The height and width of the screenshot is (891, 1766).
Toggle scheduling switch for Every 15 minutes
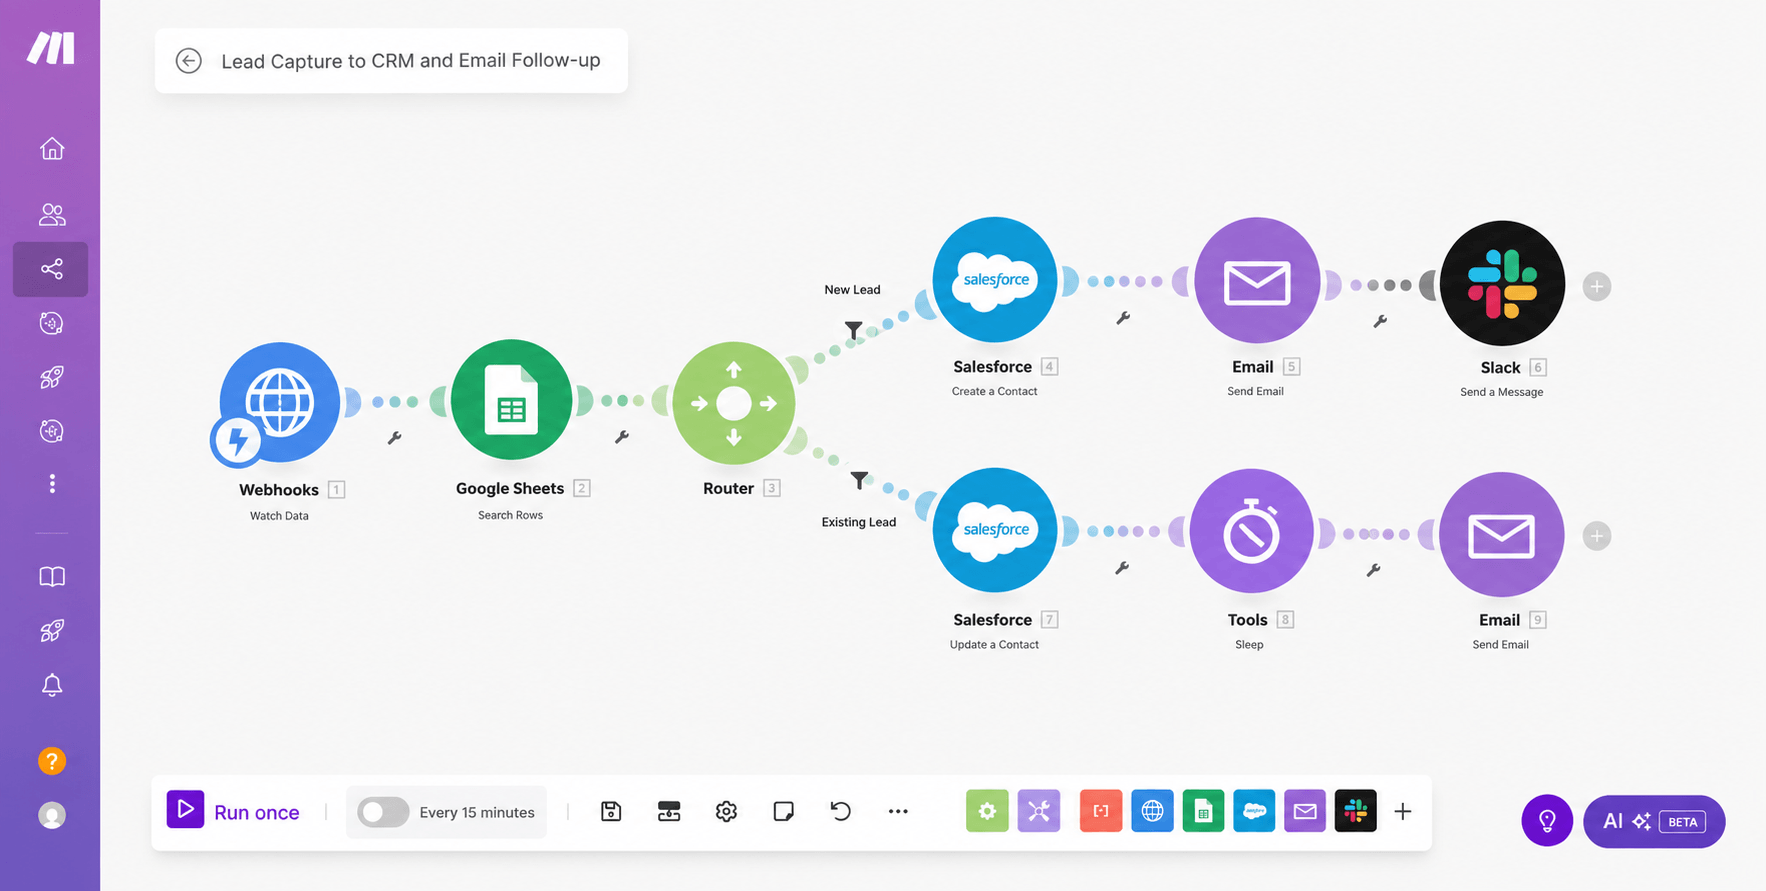coord(383,812)
